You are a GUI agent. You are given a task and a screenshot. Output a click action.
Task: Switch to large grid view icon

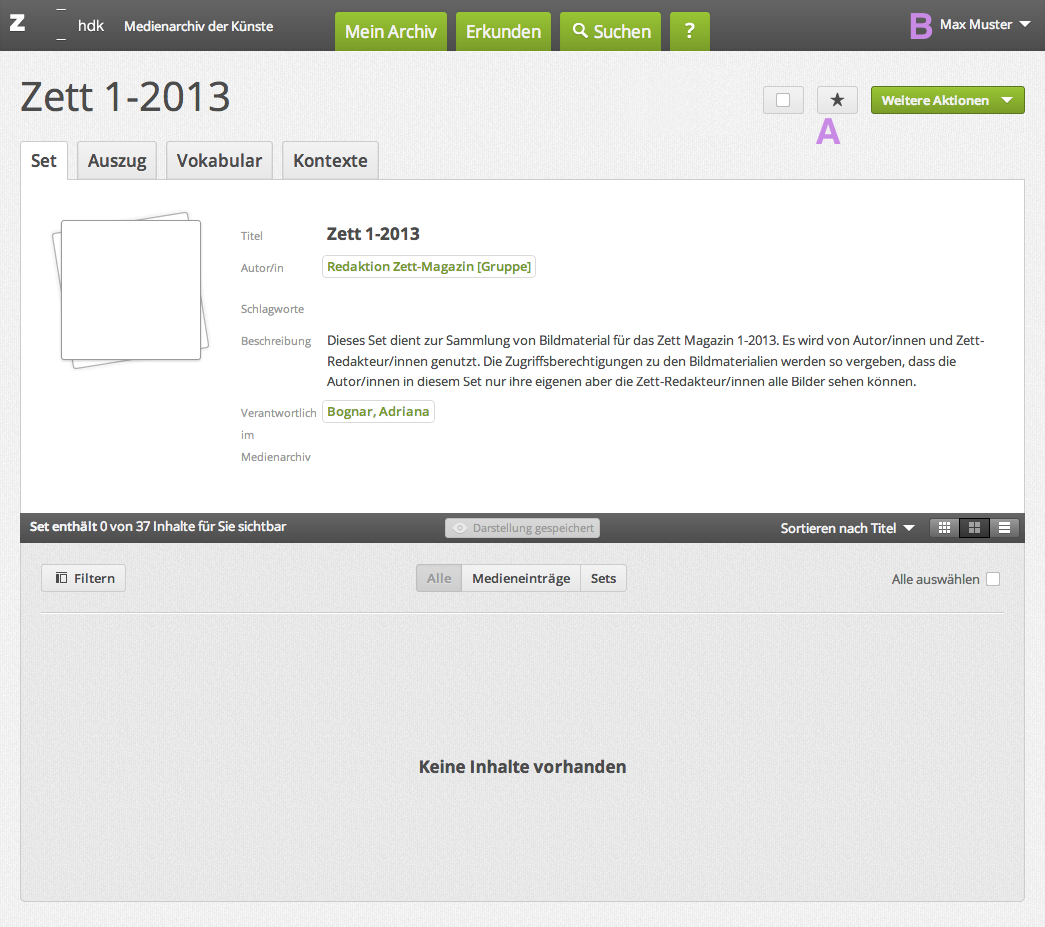pyautogui.click(x=974, y=528)
